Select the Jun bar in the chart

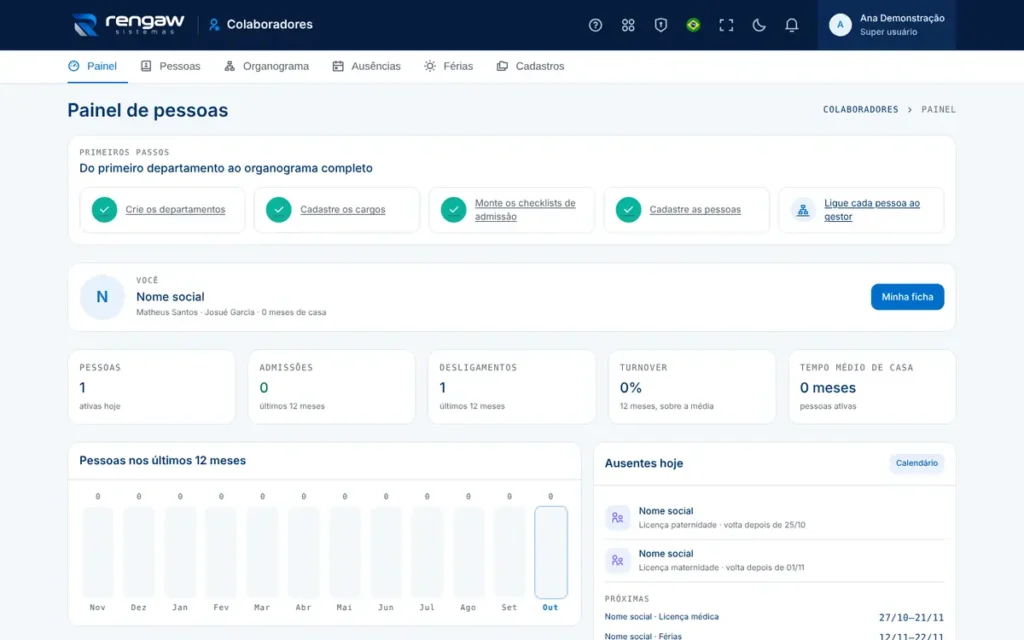click(x=386, y=552)
